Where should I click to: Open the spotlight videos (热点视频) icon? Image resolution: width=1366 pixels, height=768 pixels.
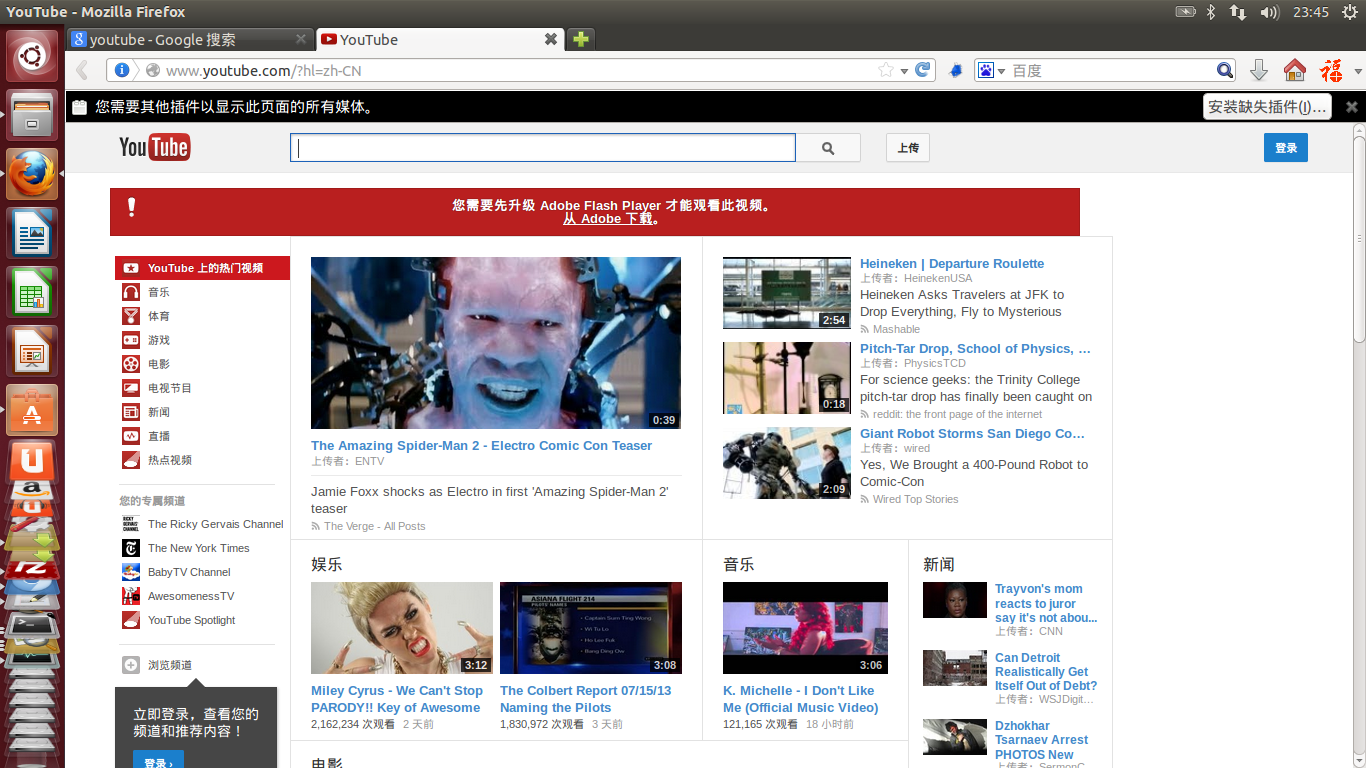point(131,460)
